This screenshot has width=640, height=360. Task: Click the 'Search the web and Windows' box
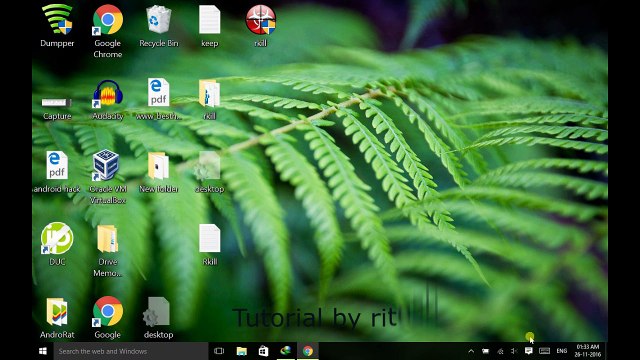131,351
